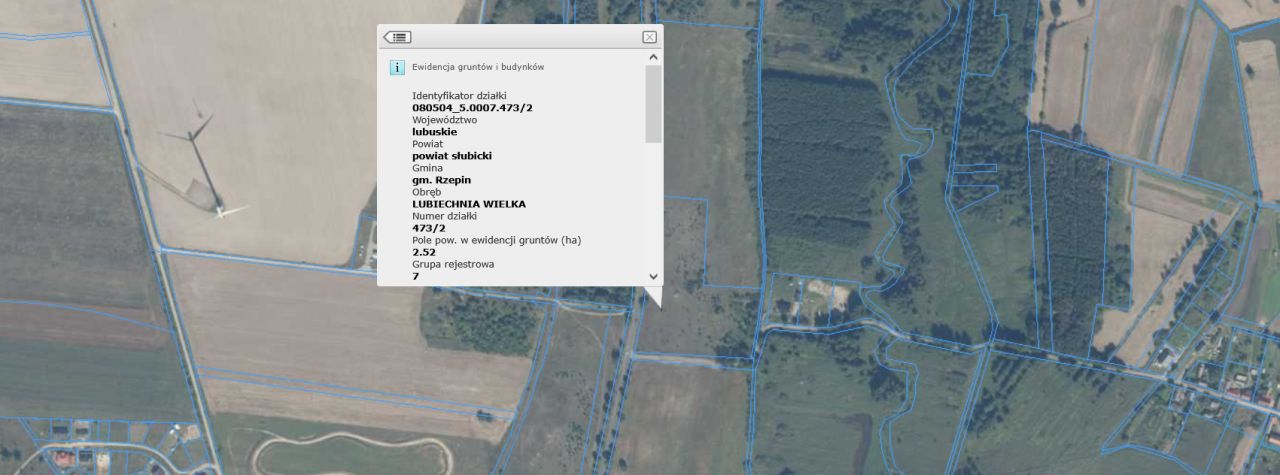This screenshot has width=1280, height=475.
Task: Select value '473/2' under Numer działki
Action: tap(427, 228)
